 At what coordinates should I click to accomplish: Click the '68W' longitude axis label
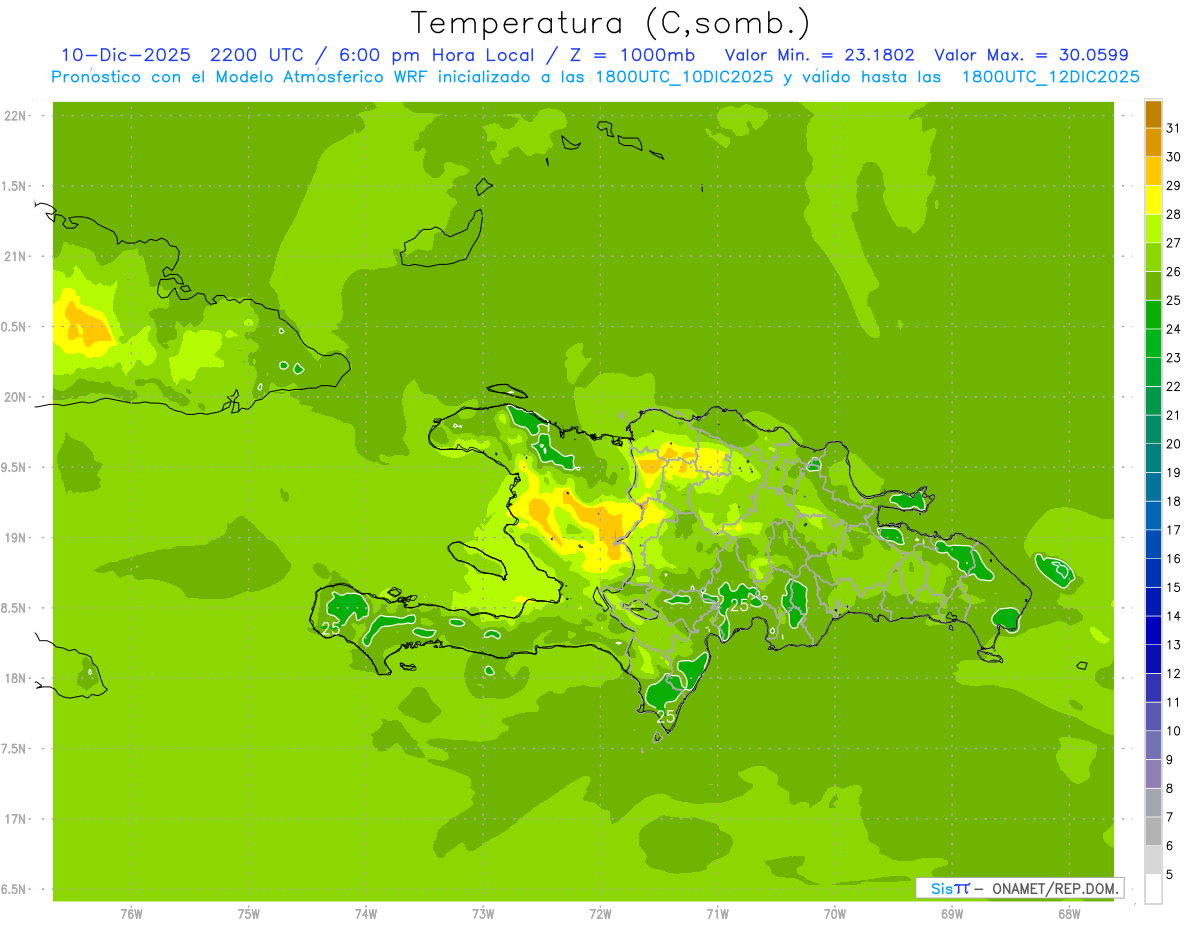1069,913
